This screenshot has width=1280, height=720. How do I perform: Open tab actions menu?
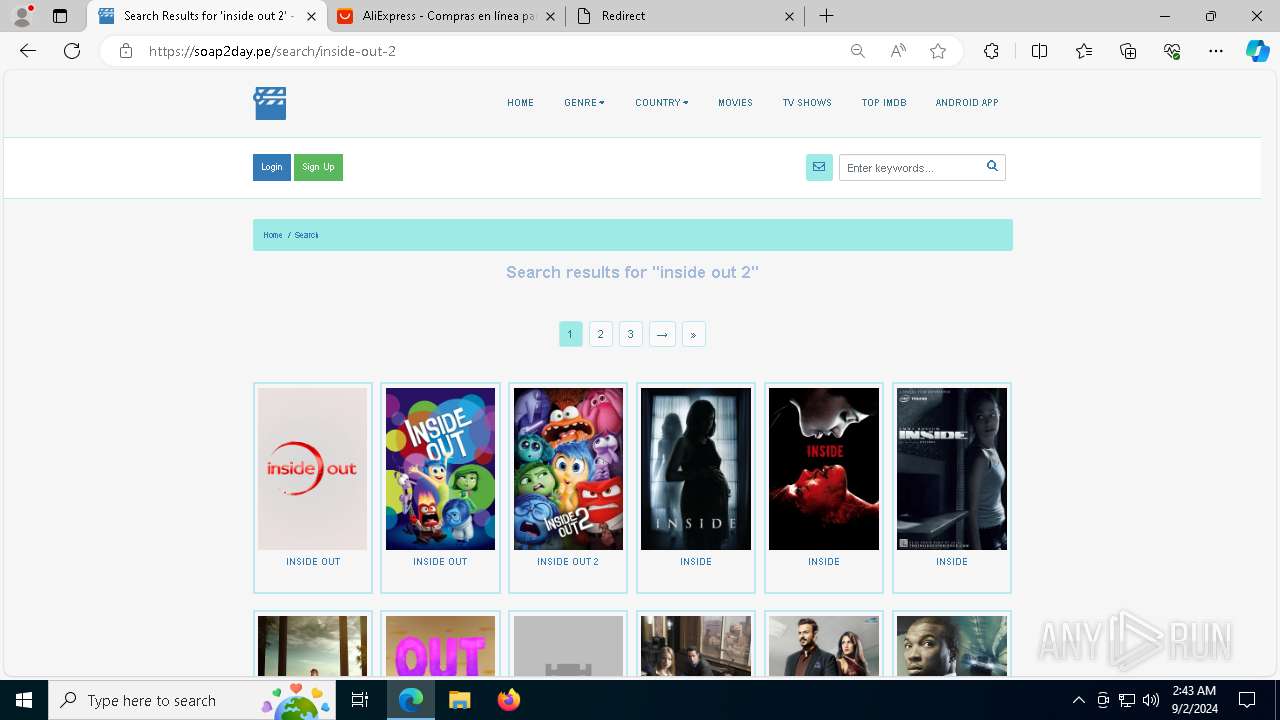60,16
